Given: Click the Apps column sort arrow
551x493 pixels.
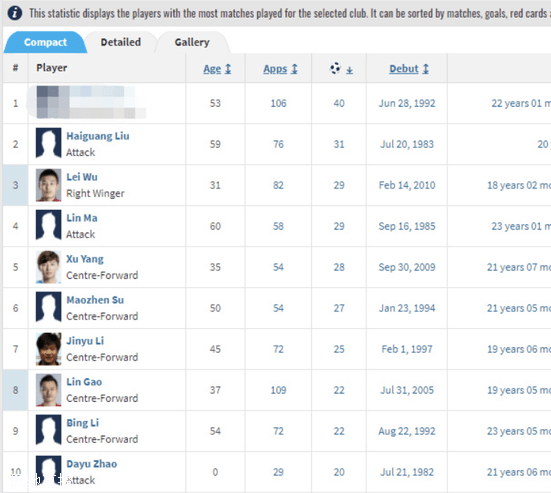Looking at the screenshot, I should point(294,69).
